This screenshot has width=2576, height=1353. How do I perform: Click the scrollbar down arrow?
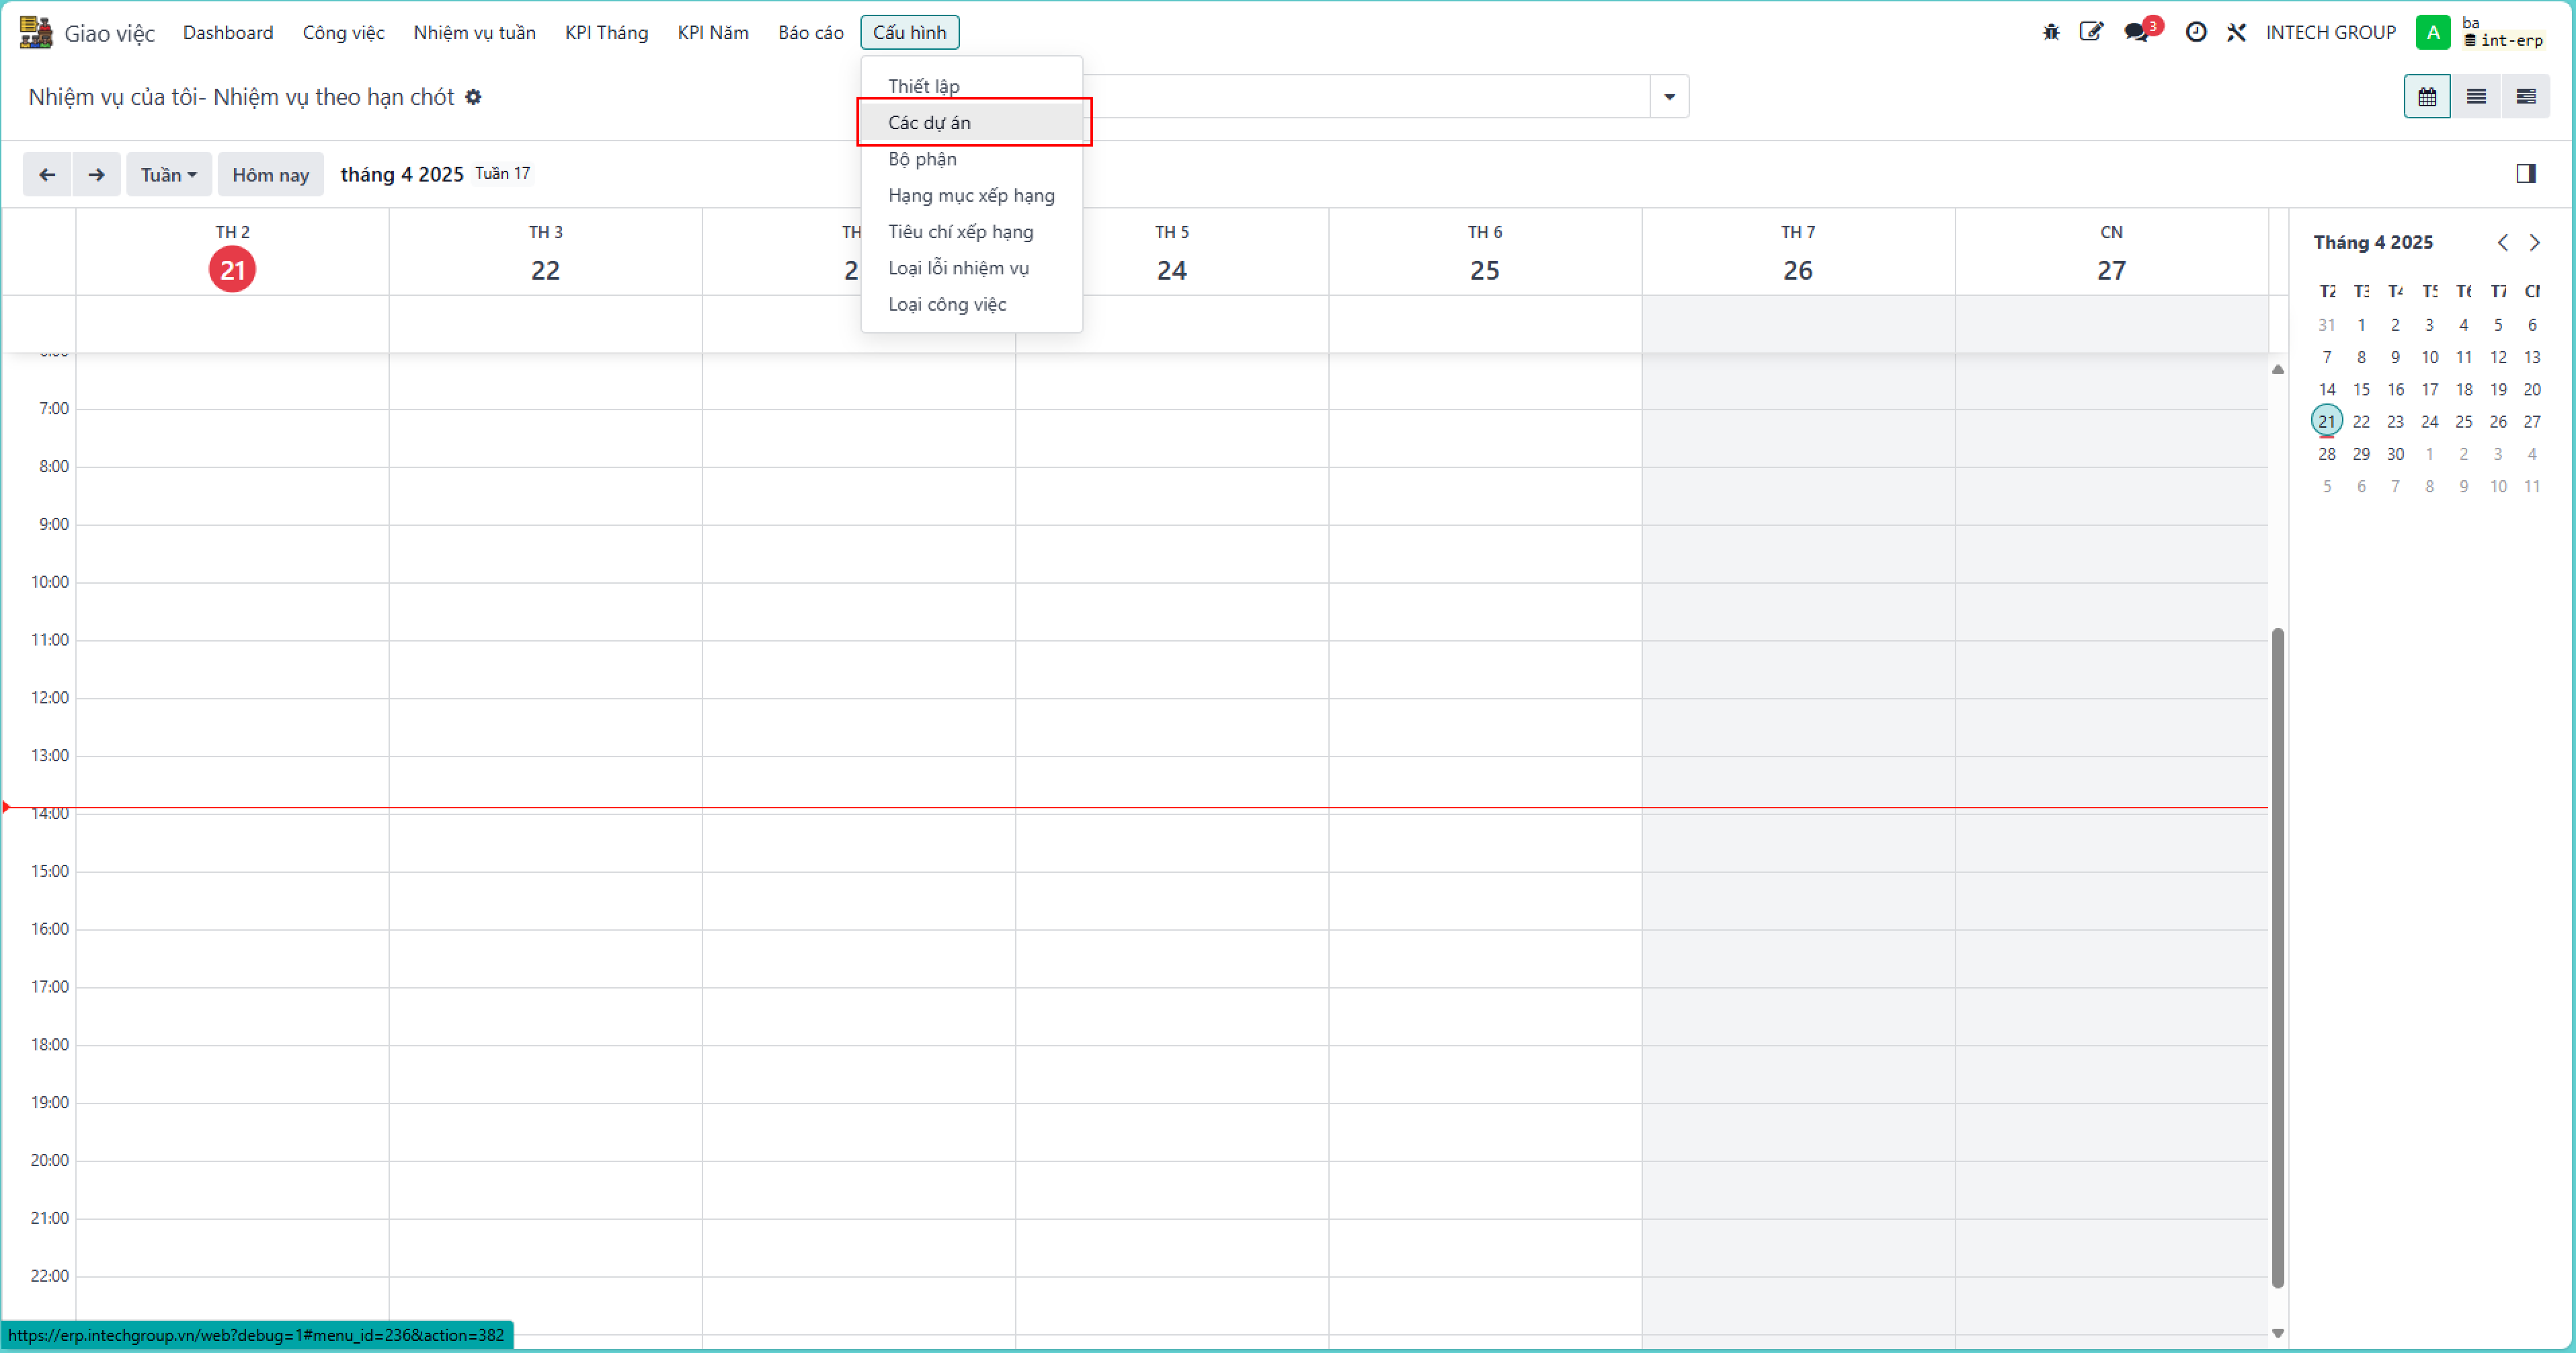tap(2278, 1333)
